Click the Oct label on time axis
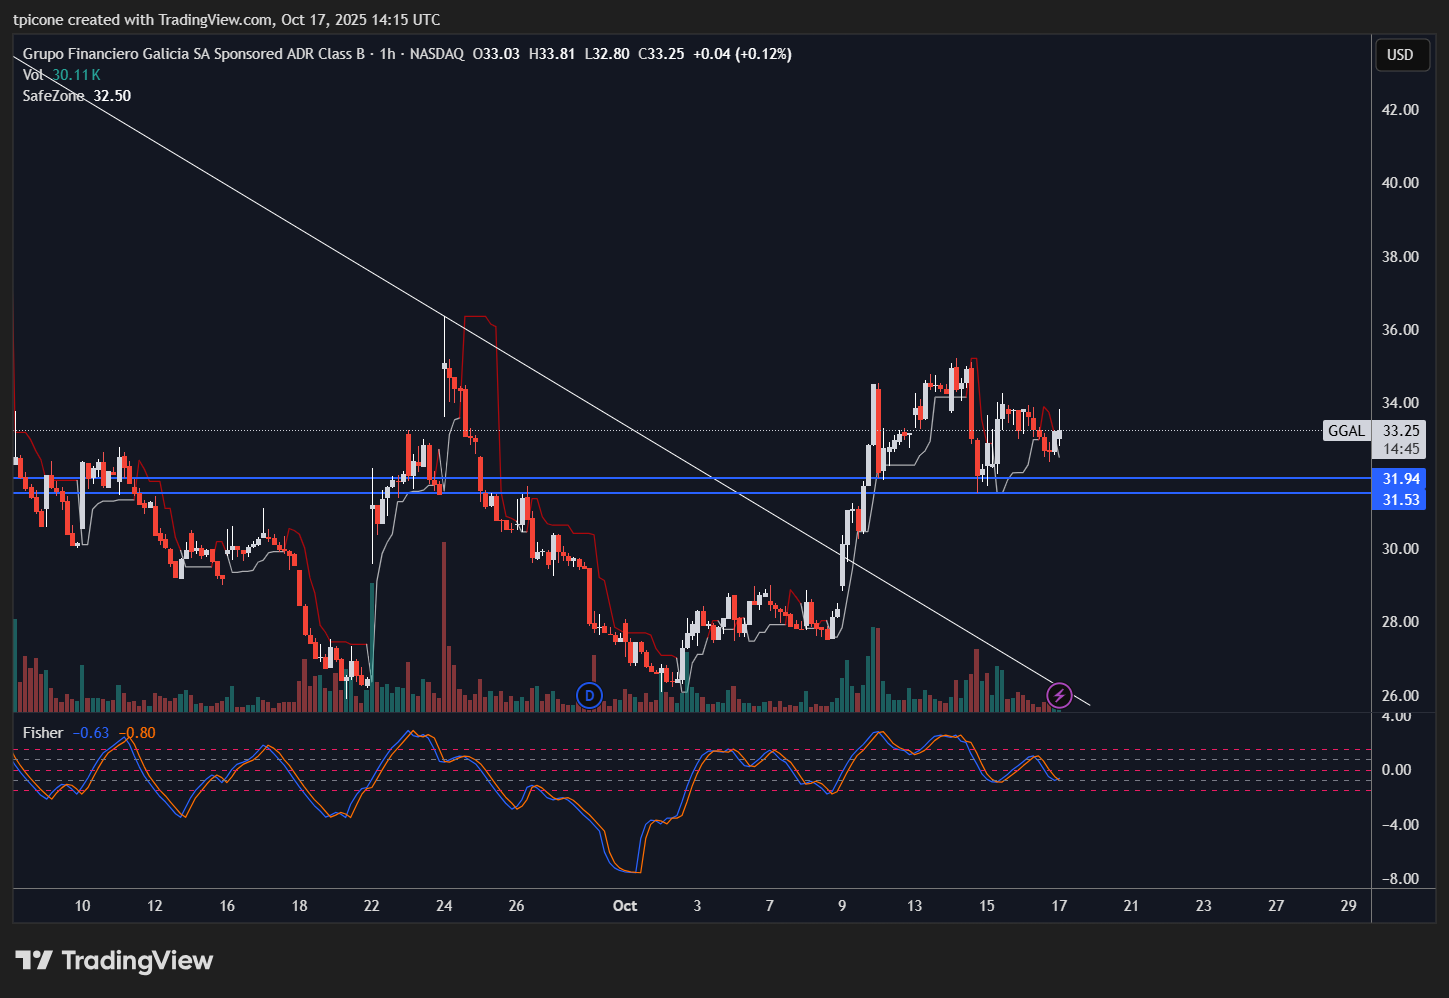1449x998 pixels. click(624, 906)
